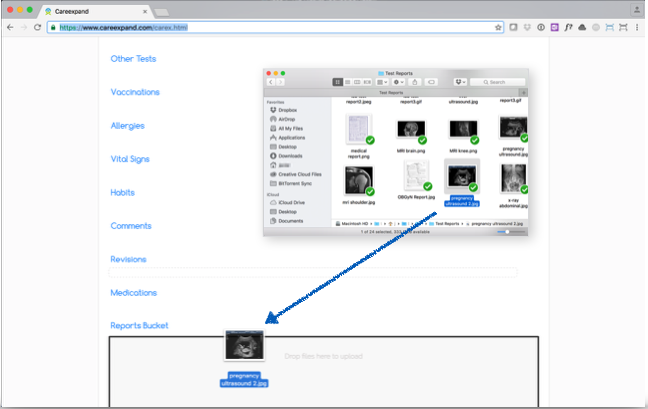Viewport: 648px width, 409px height.
Task: Select Downloads in the Finder sidebar
Action: (x=291, y=156)
